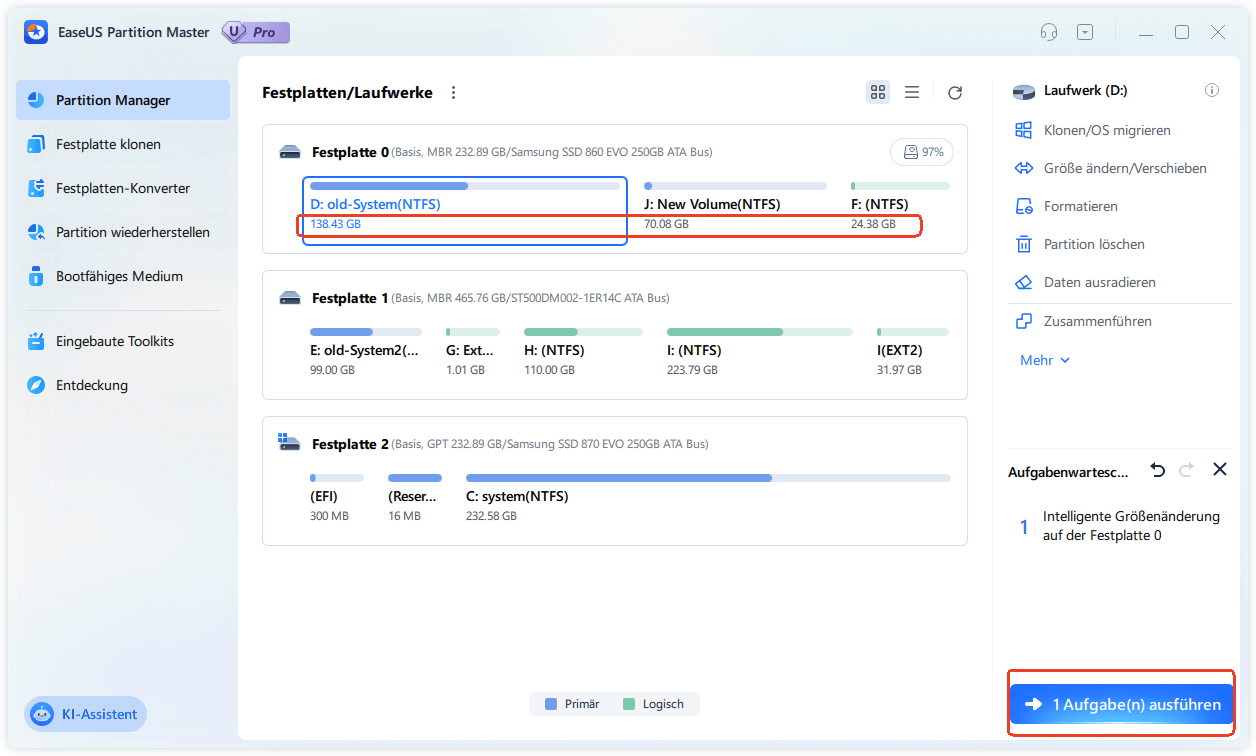This screenshot has height=756, width=1256.
Task: Click 1 Aufgabe(n) ausführen button
Action: tap(1121, 705)
